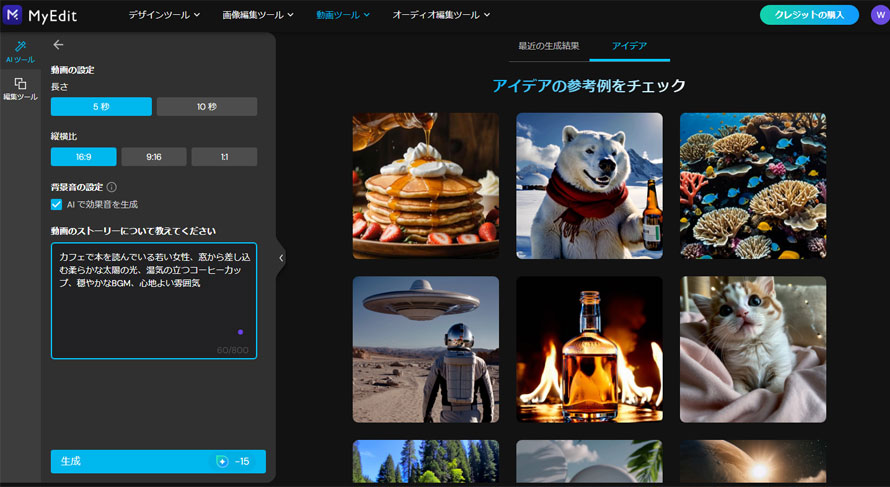Expand the 動画ツール dropdown menu
This screenshot has height=487, width=890.
pyautogui.click(x=343, y=15)
